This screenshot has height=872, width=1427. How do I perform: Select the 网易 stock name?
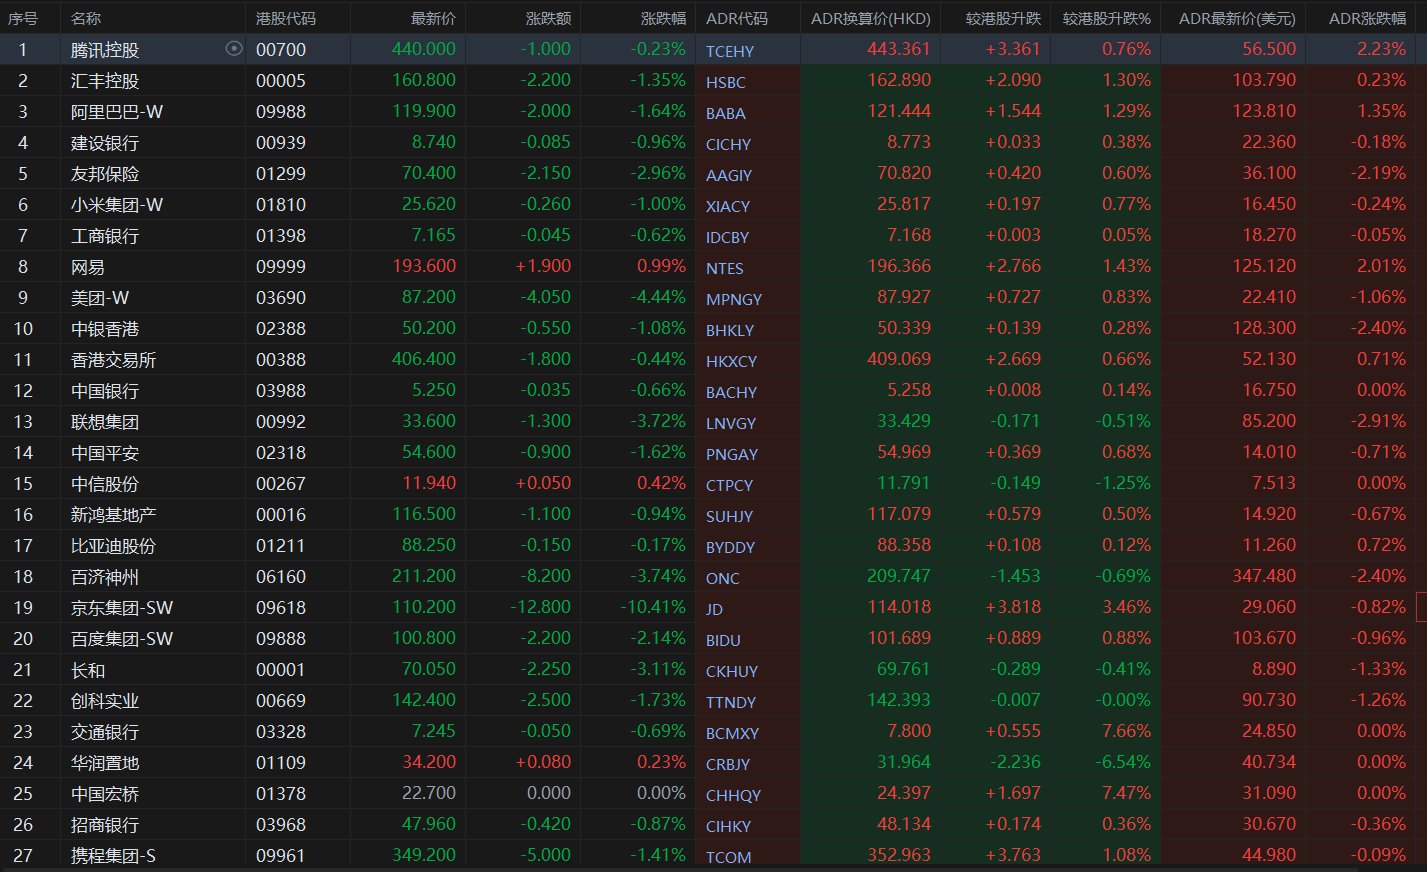click(88, 267)
